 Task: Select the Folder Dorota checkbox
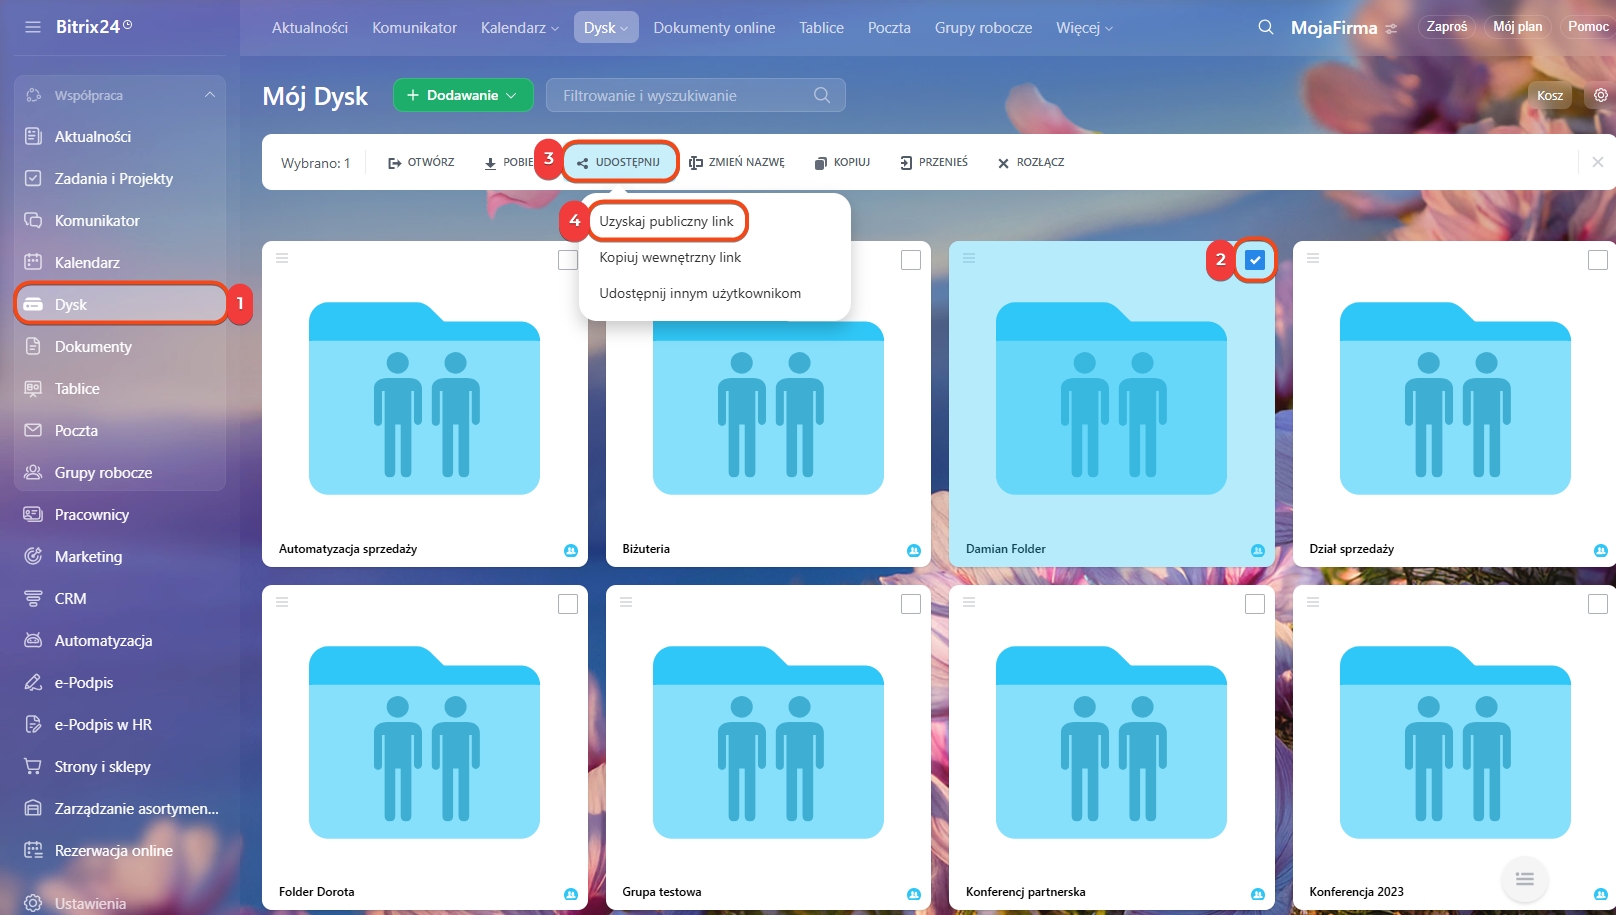[568, 604]
